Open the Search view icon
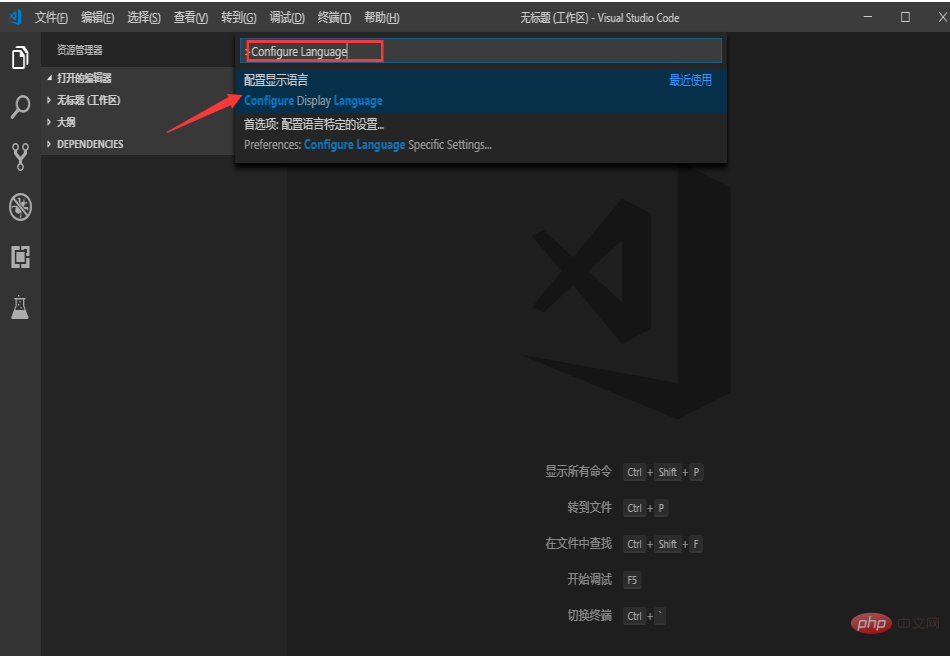Image resolution: width=950 pixels, height=656 pixels. tap(20, 107)
